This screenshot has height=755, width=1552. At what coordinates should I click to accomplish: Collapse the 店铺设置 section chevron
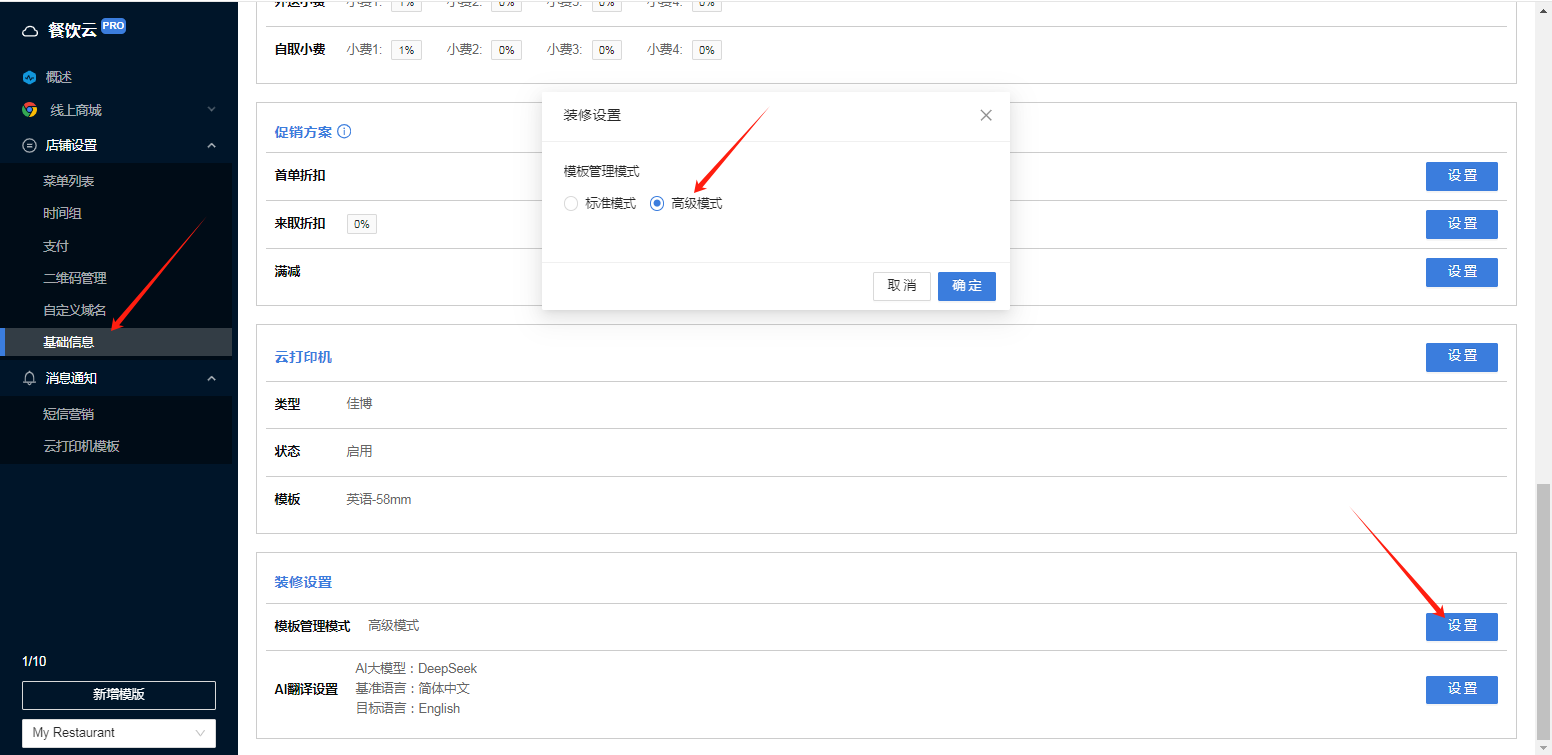coord(211,145)
